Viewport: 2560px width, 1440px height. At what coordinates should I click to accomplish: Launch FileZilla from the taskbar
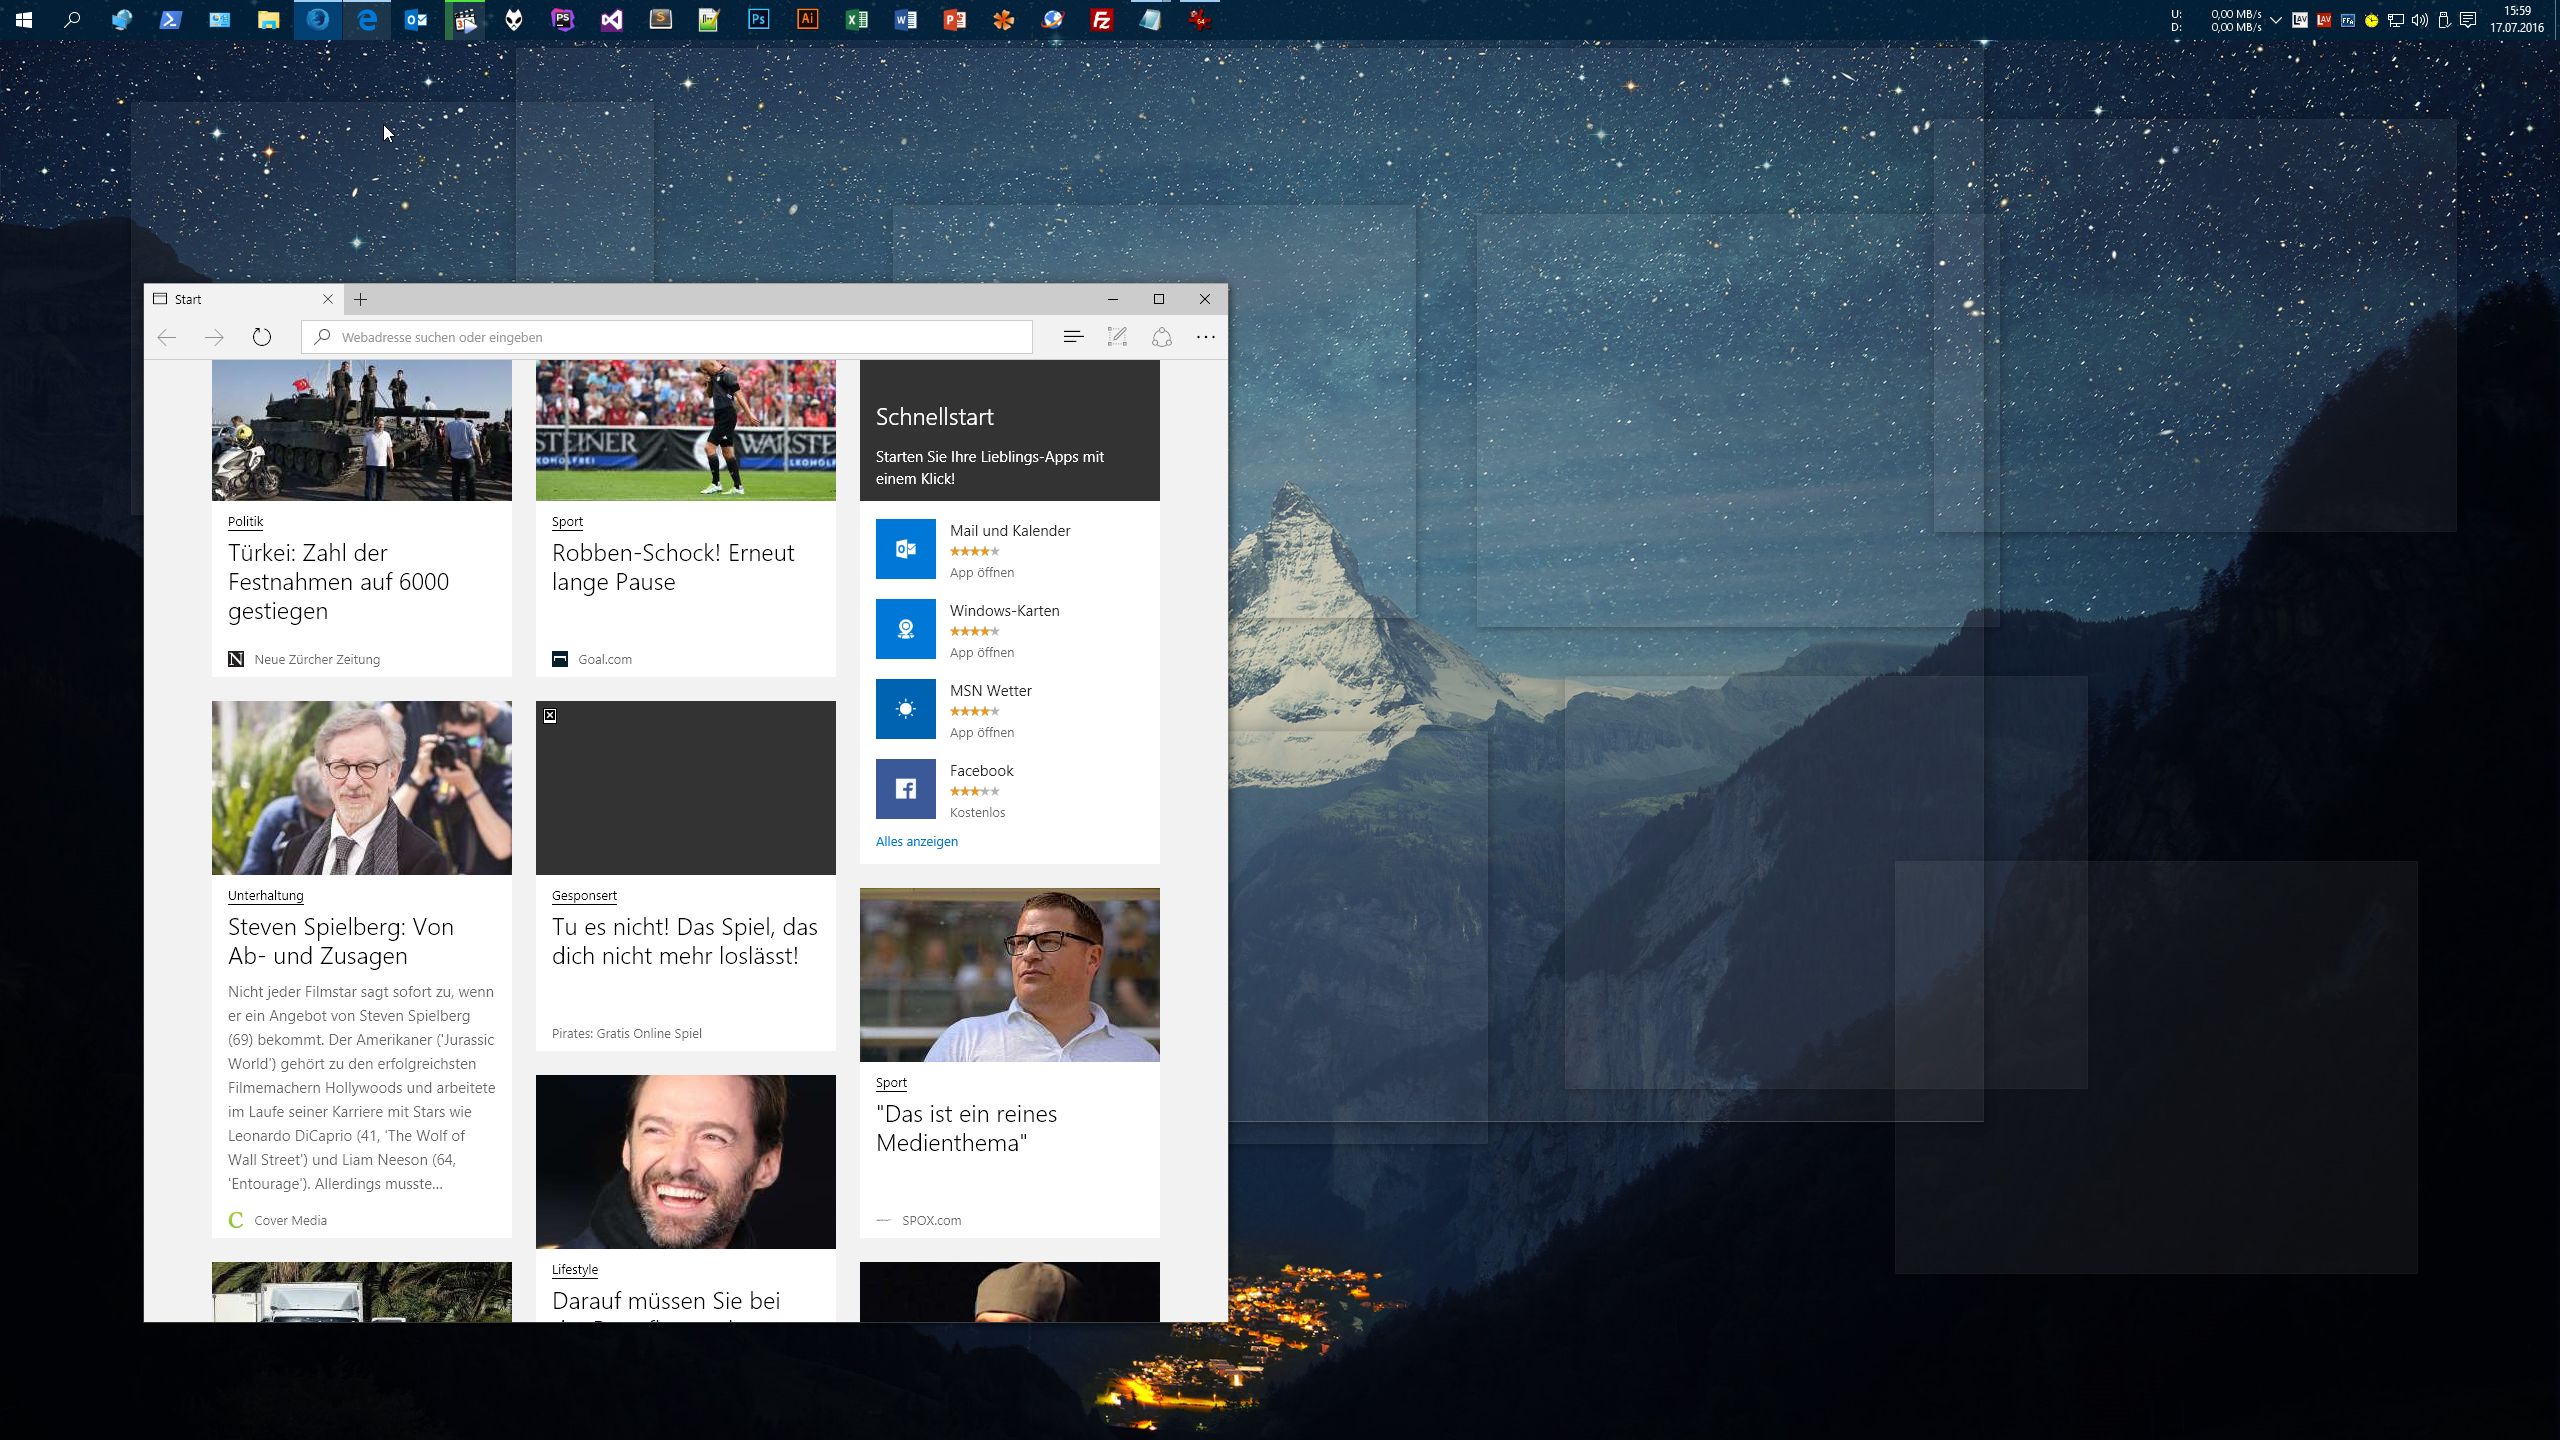[x=1101, y=19]
